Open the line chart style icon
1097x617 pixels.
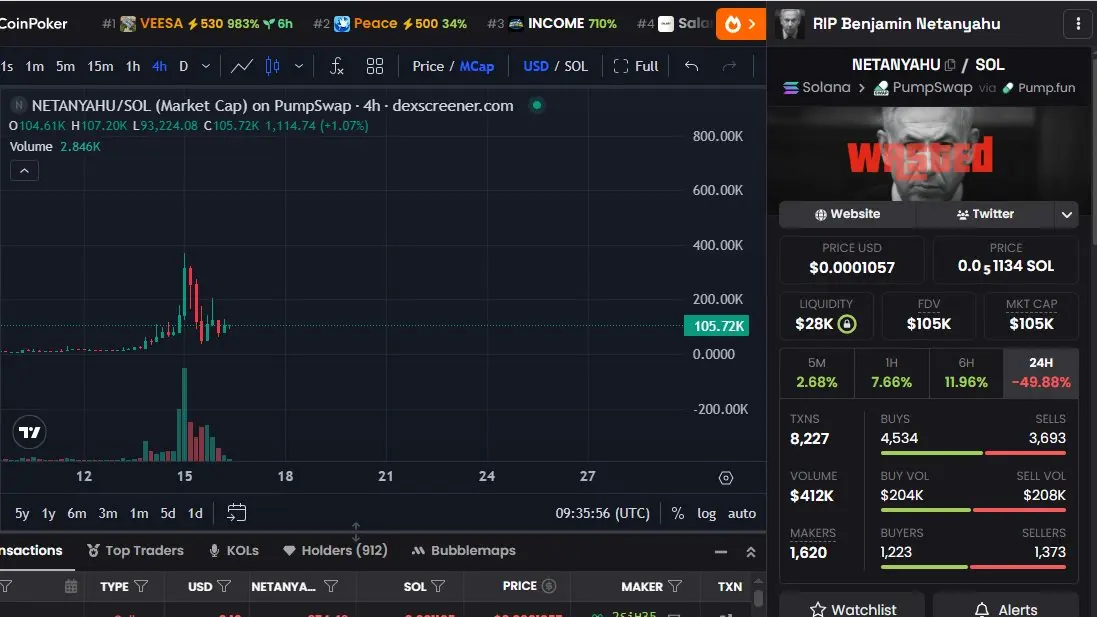241,66
